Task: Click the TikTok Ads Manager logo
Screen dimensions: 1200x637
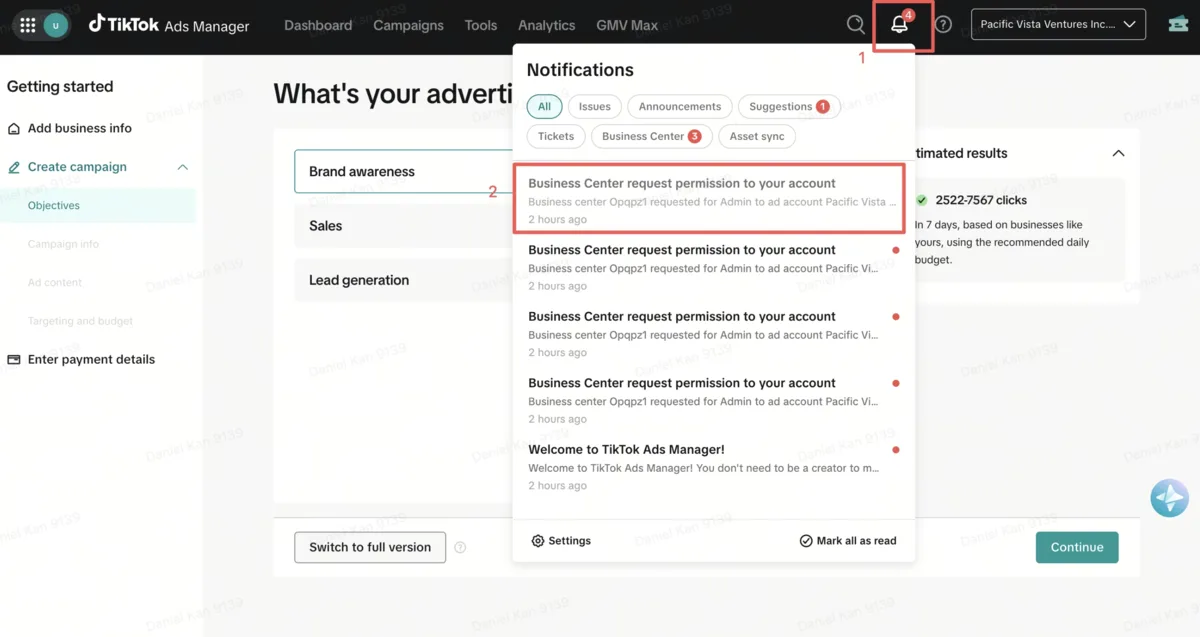Action: pyautogui.click(x=169, y=25)
